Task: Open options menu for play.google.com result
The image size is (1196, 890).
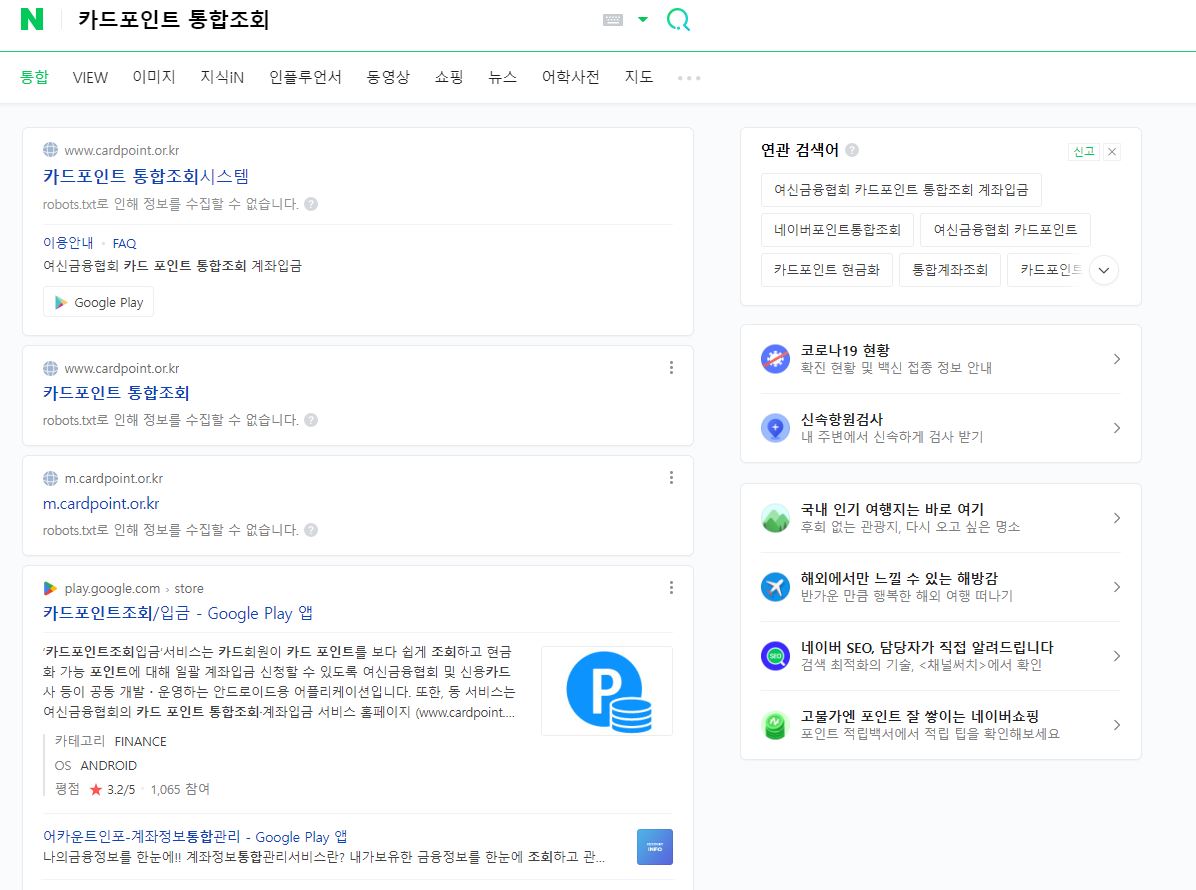Action: pyautogui.click(x=671, y=587)
